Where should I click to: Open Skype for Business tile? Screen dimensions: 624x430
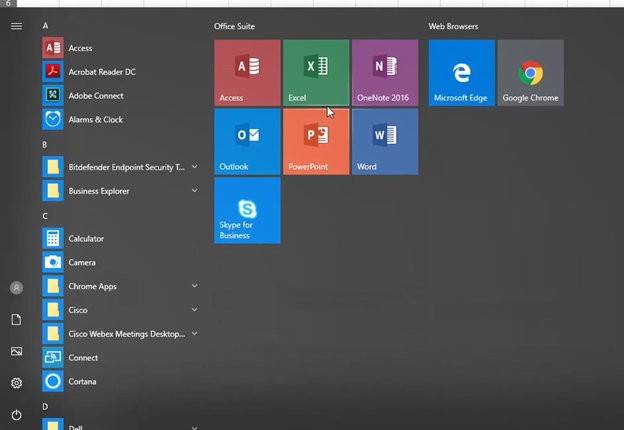coord(247,210)
